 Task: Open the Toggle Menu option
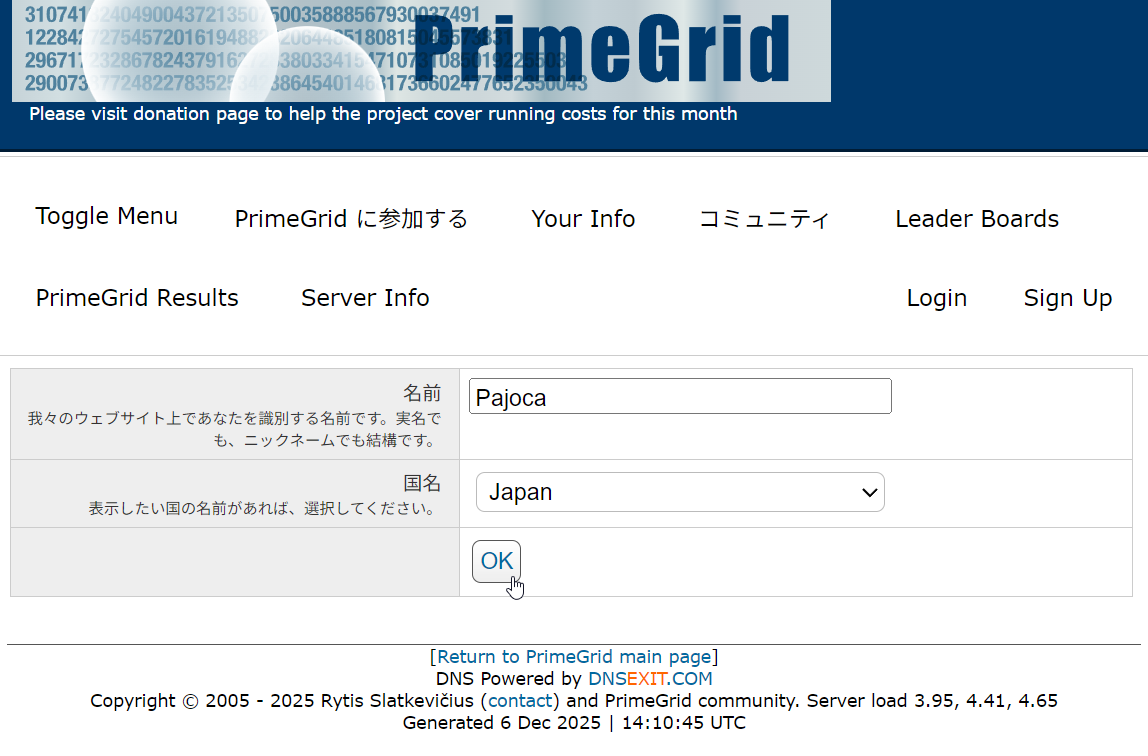(106, 216)
